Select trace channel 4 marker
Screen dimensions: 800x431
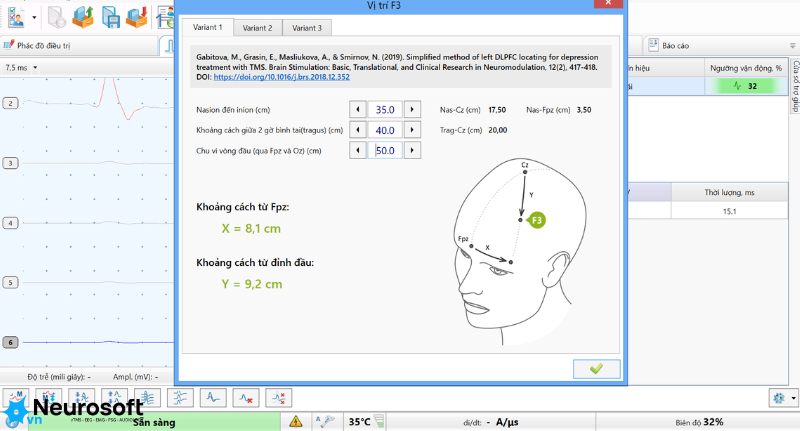pos(10,223)
